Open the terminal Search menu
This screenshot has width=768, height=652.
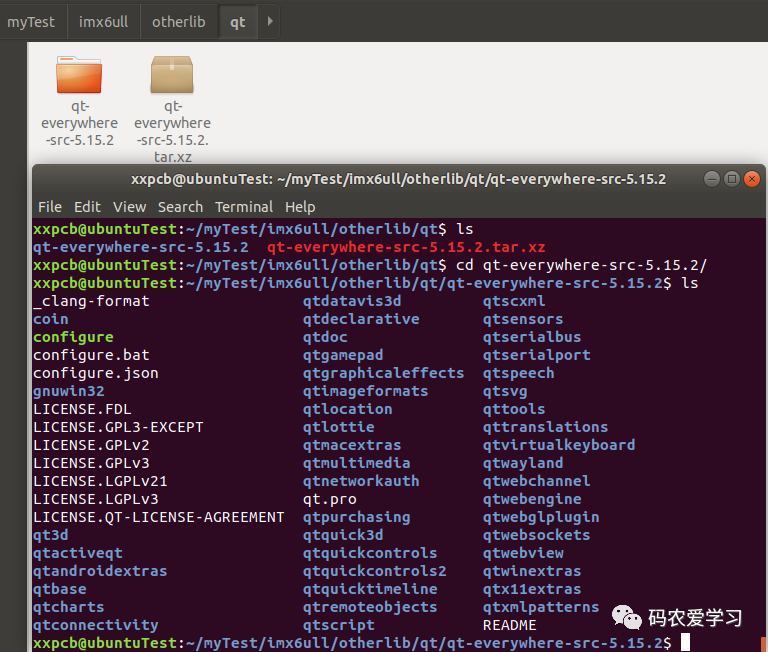(x=180, y=207)
